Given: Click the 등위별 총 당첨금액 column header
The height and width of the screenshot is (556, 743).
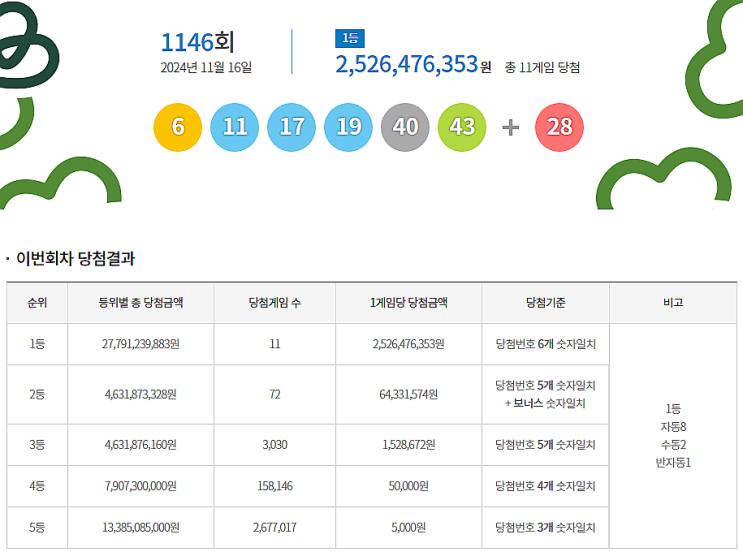Looking at the screenshot, I should click(x=141, y=302).
